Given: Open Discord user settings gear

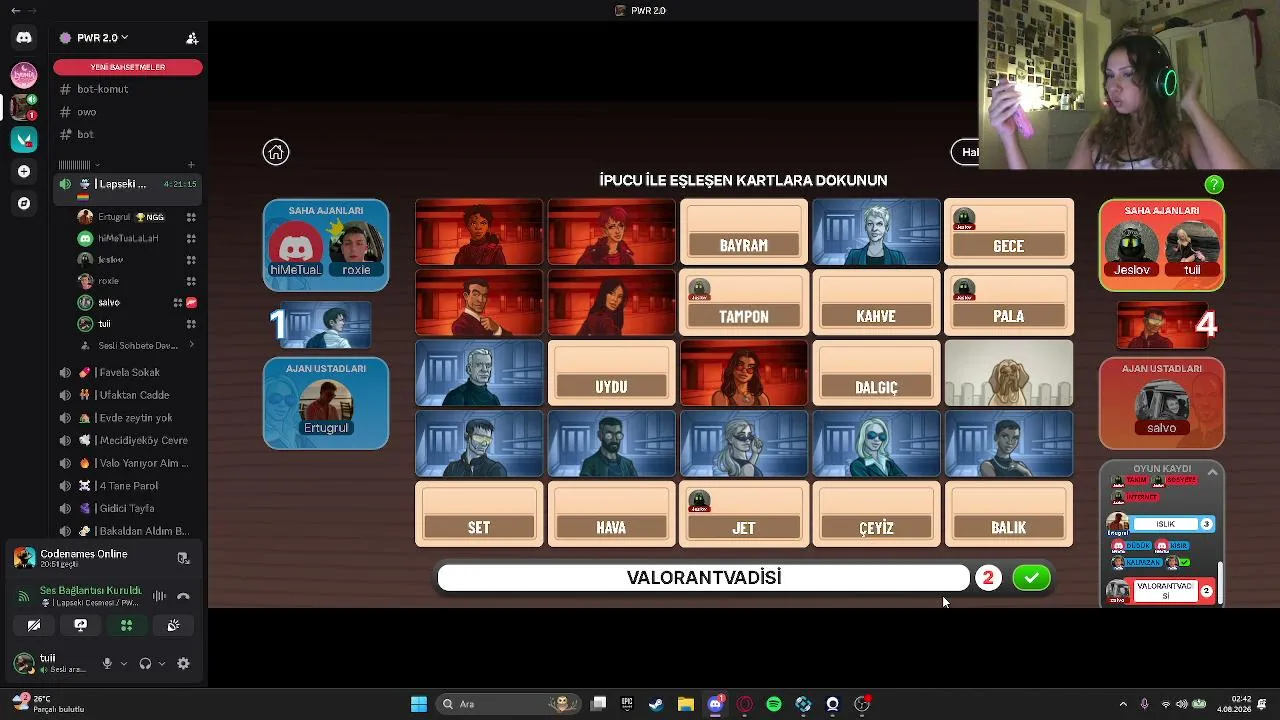Looking at the screenshot, I should click(x=183, y=663).
